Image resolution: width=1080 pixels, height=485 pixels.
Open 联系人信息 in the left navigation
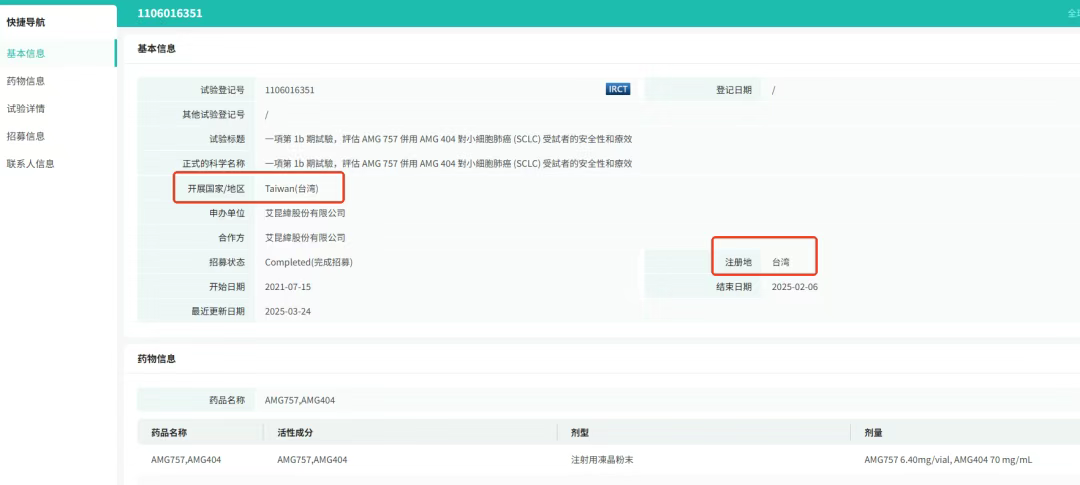pyautogui.click(x=31, y=164)
